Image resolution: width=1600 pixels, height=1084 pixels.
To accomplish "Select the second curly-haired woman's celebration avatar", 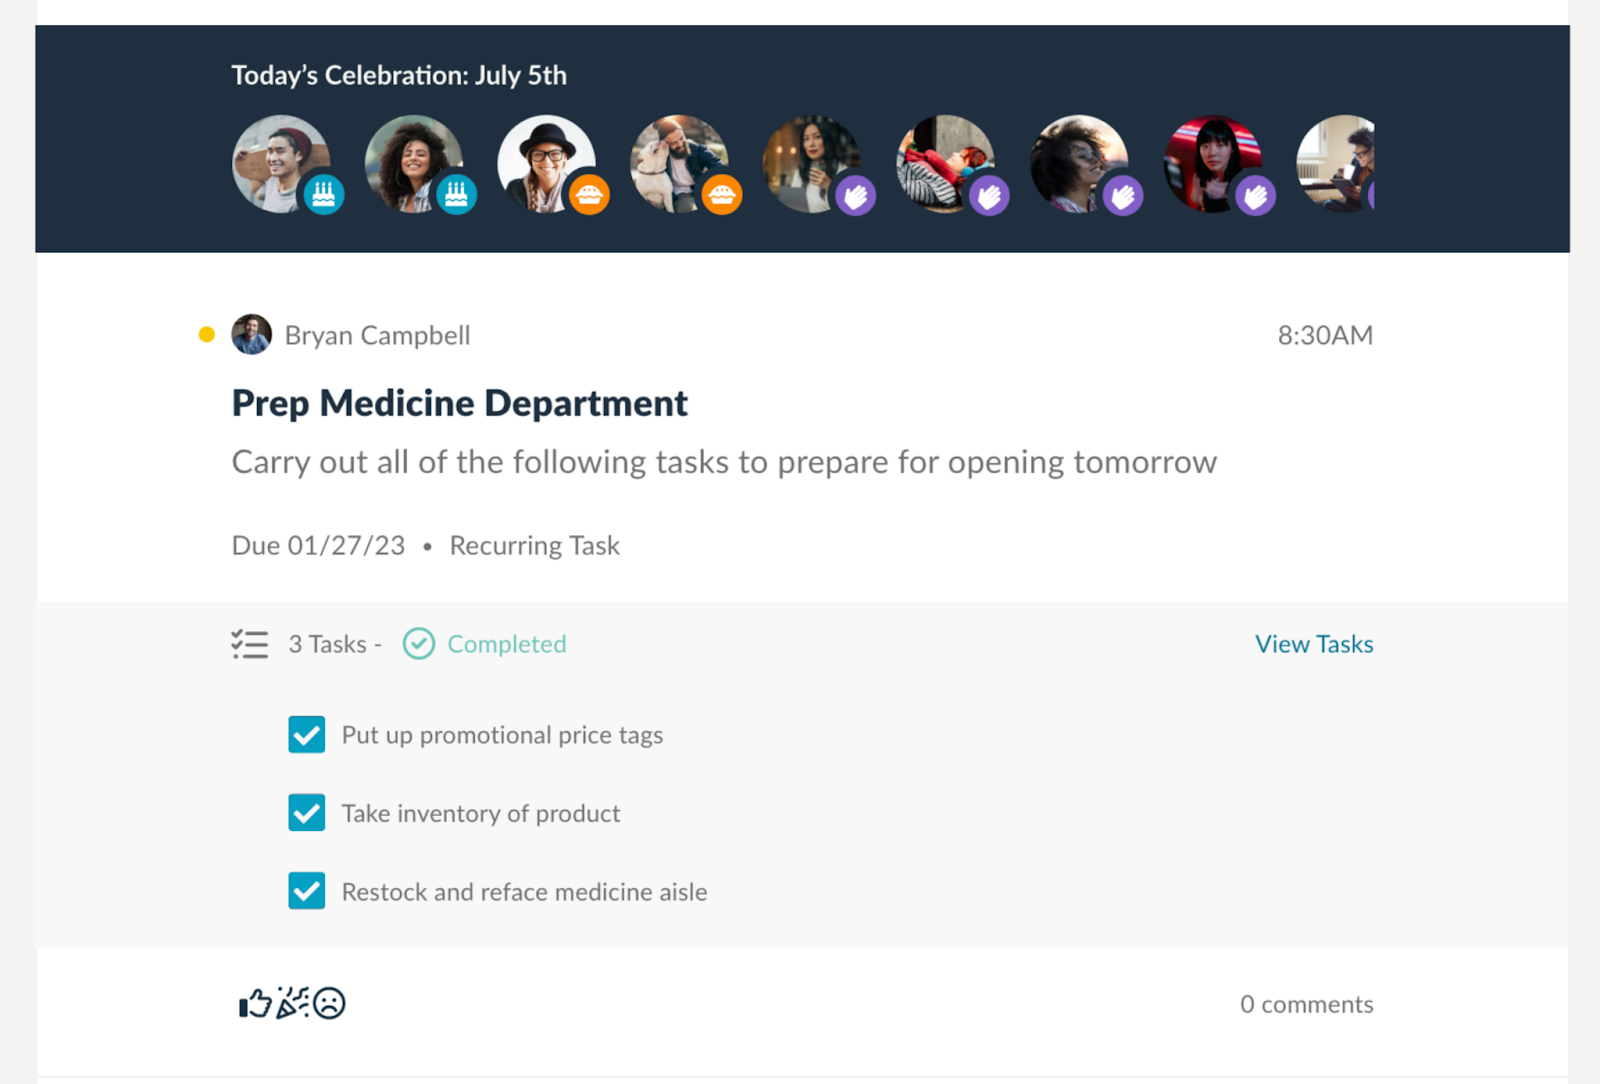I will coord(413,164).
